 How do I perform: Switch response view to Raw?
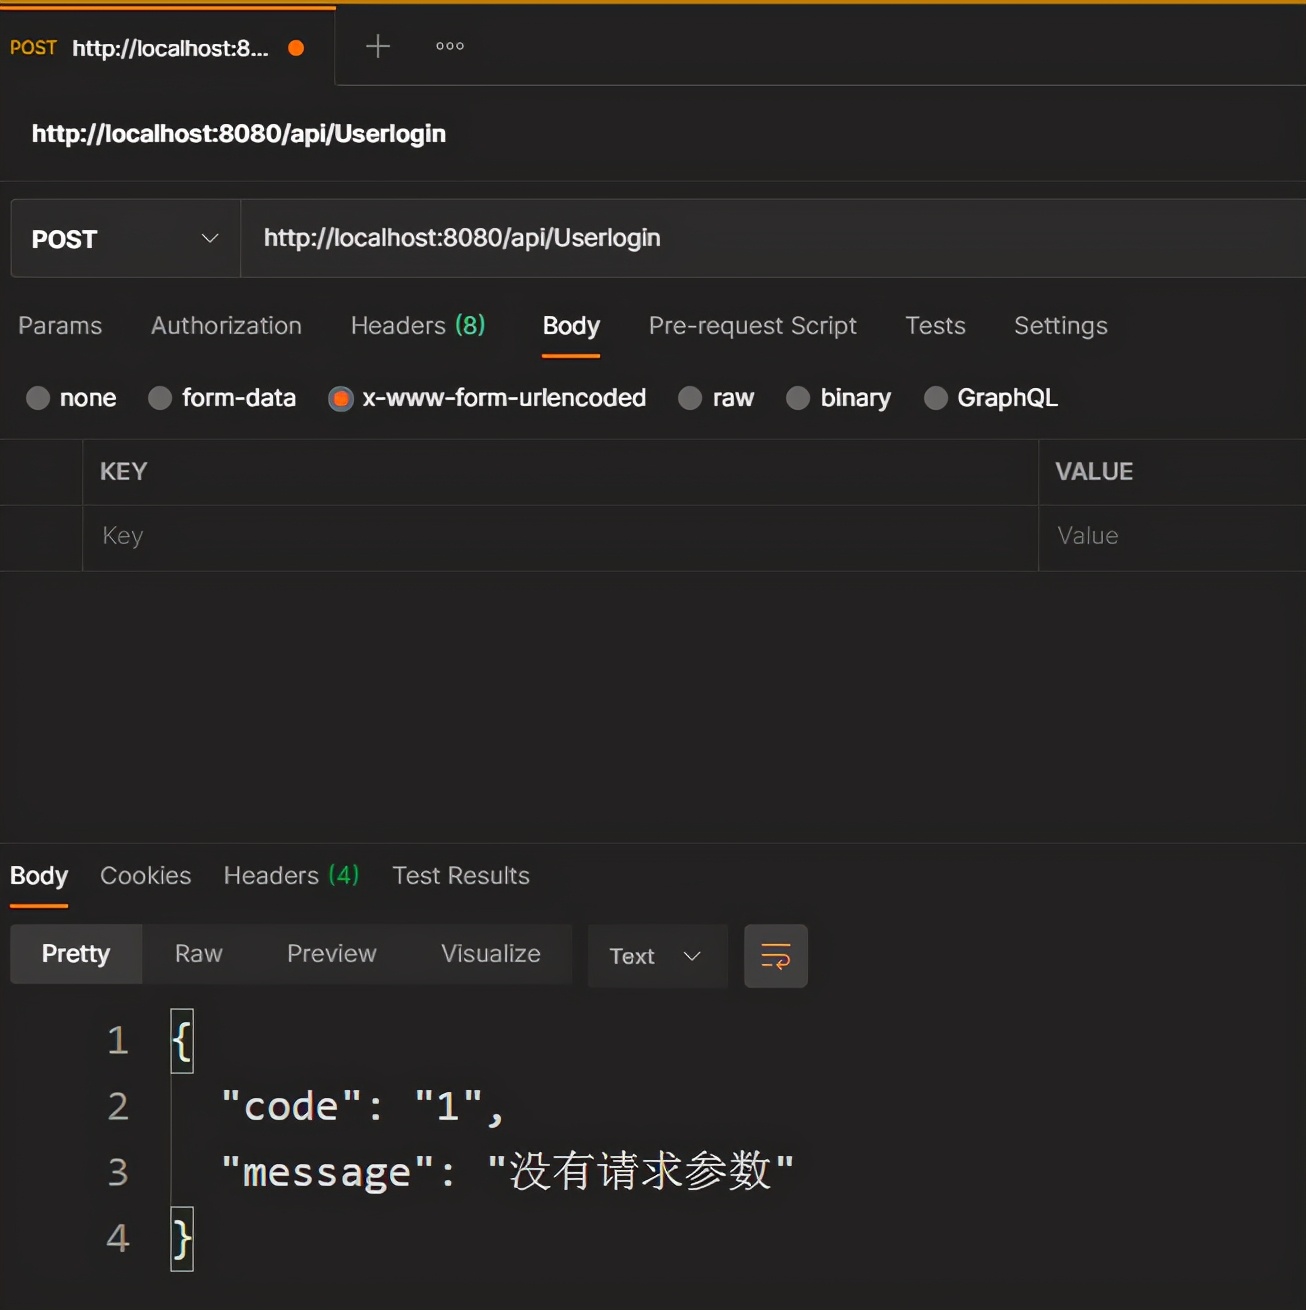click(x=199, y=954)
